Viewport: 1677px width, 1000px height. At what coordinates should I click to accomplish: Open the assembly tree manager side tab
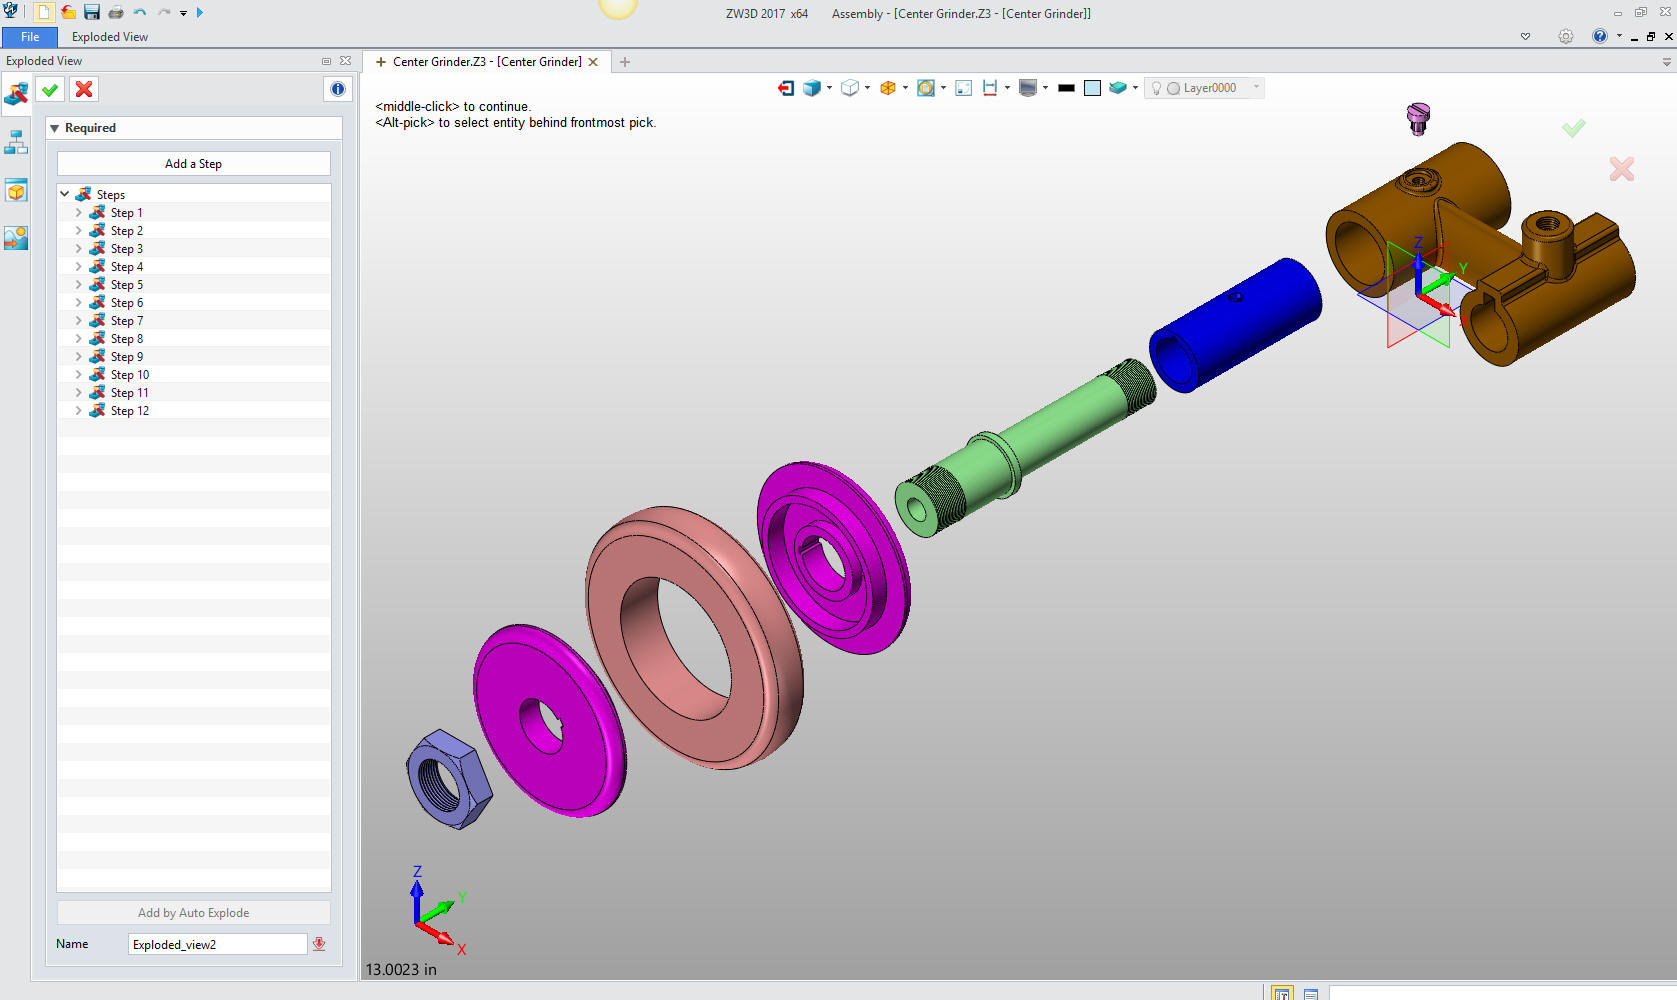16,143
